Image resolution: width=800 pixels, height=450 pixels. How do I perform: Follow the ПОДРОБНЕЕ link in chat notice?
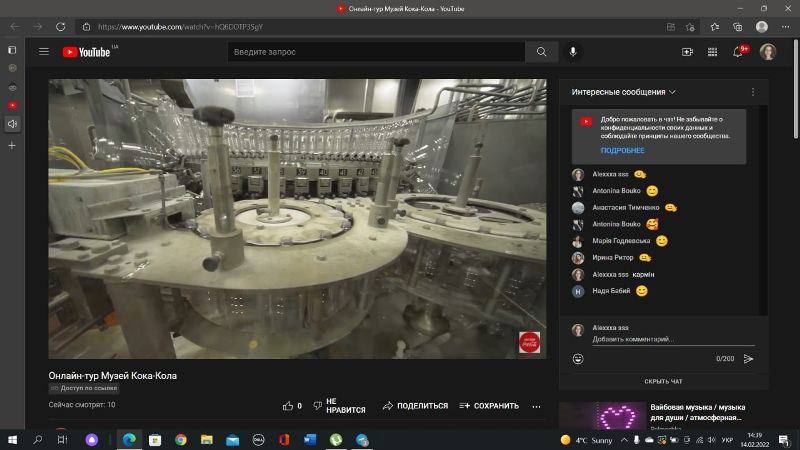[622, 151]
